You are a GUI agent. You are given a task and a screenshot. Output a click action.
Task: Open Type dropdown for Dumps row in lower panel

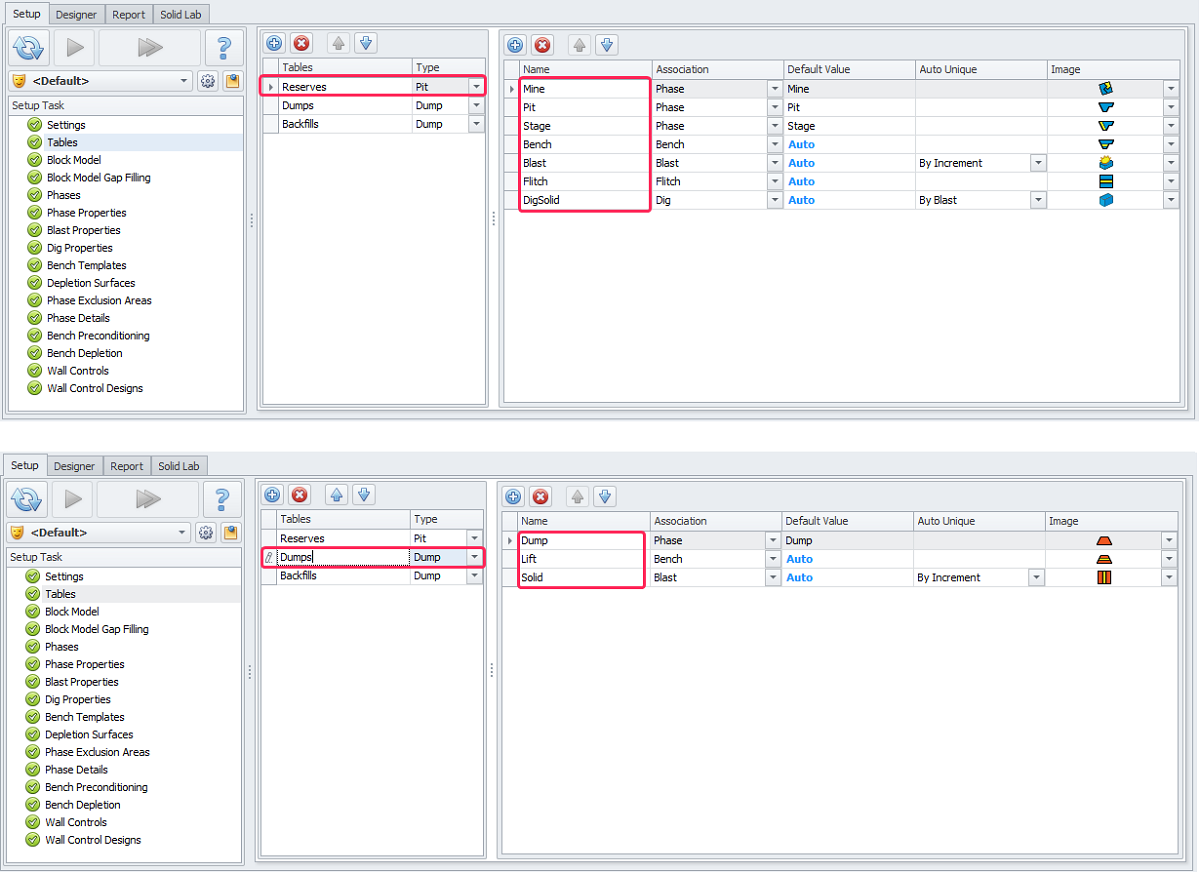474,557
